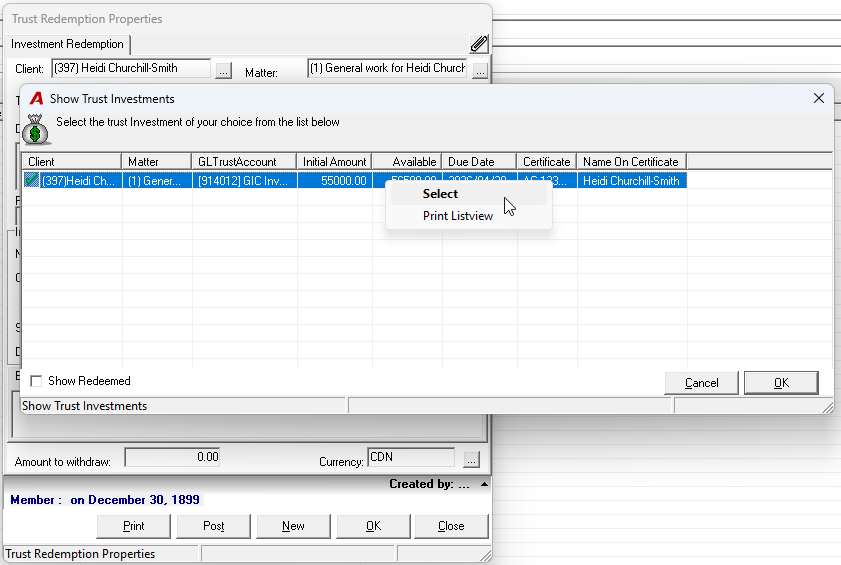Click the green checkmark on Heidi's row
The height and width of the screenshot is (565, 841).
pos(32,180)
